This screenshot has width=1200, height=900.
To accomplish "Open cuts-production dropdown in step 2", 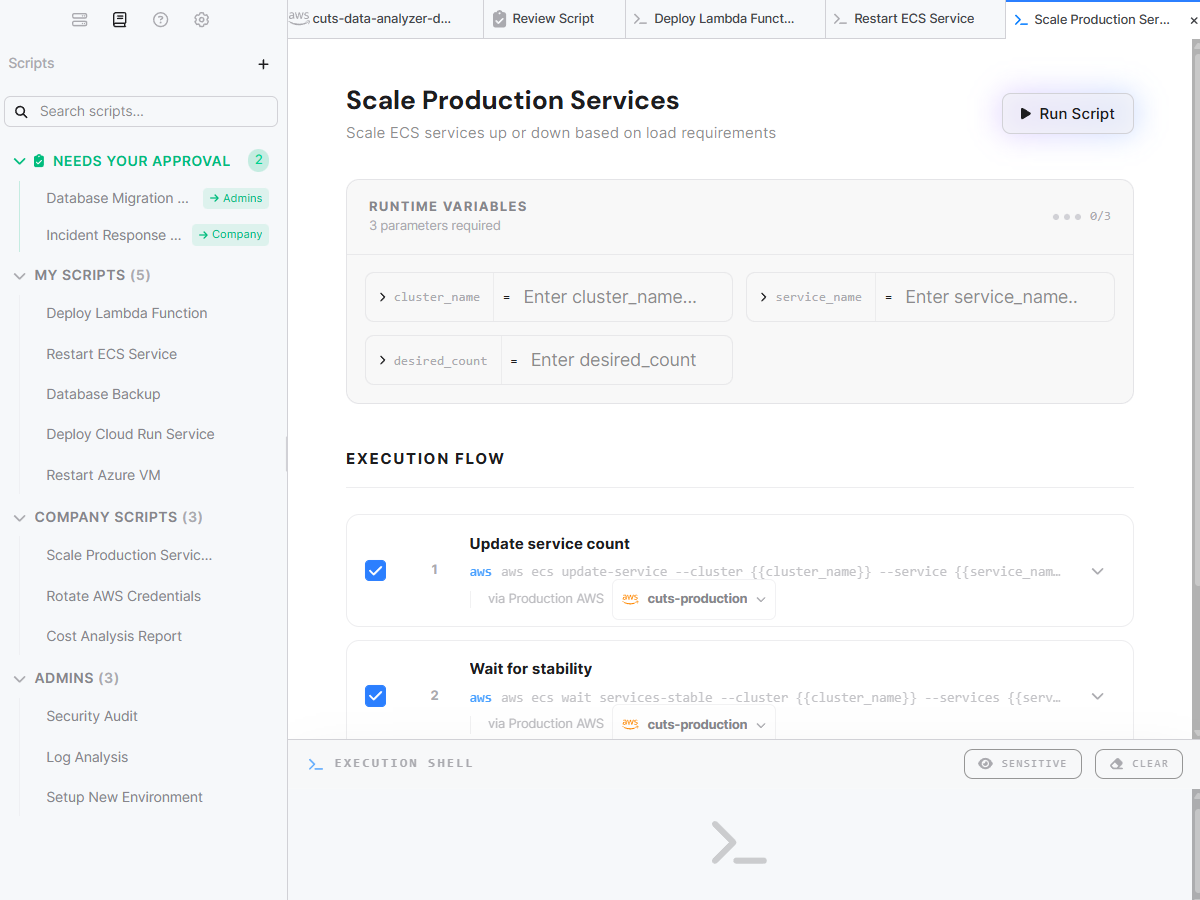I will click(694, 724).
